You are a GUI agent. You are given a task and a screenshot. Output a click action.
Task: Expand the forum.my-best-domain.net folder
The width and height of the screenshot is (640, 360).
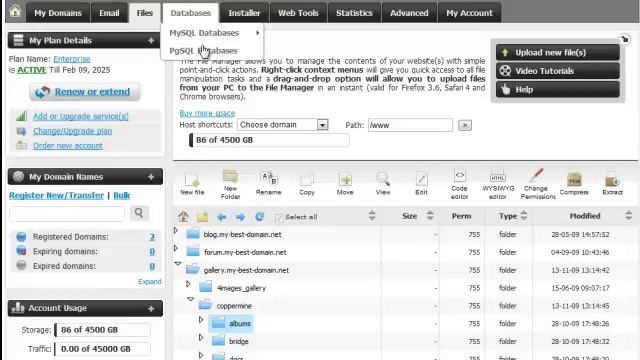pyautogui.click(x=176, y=248)
